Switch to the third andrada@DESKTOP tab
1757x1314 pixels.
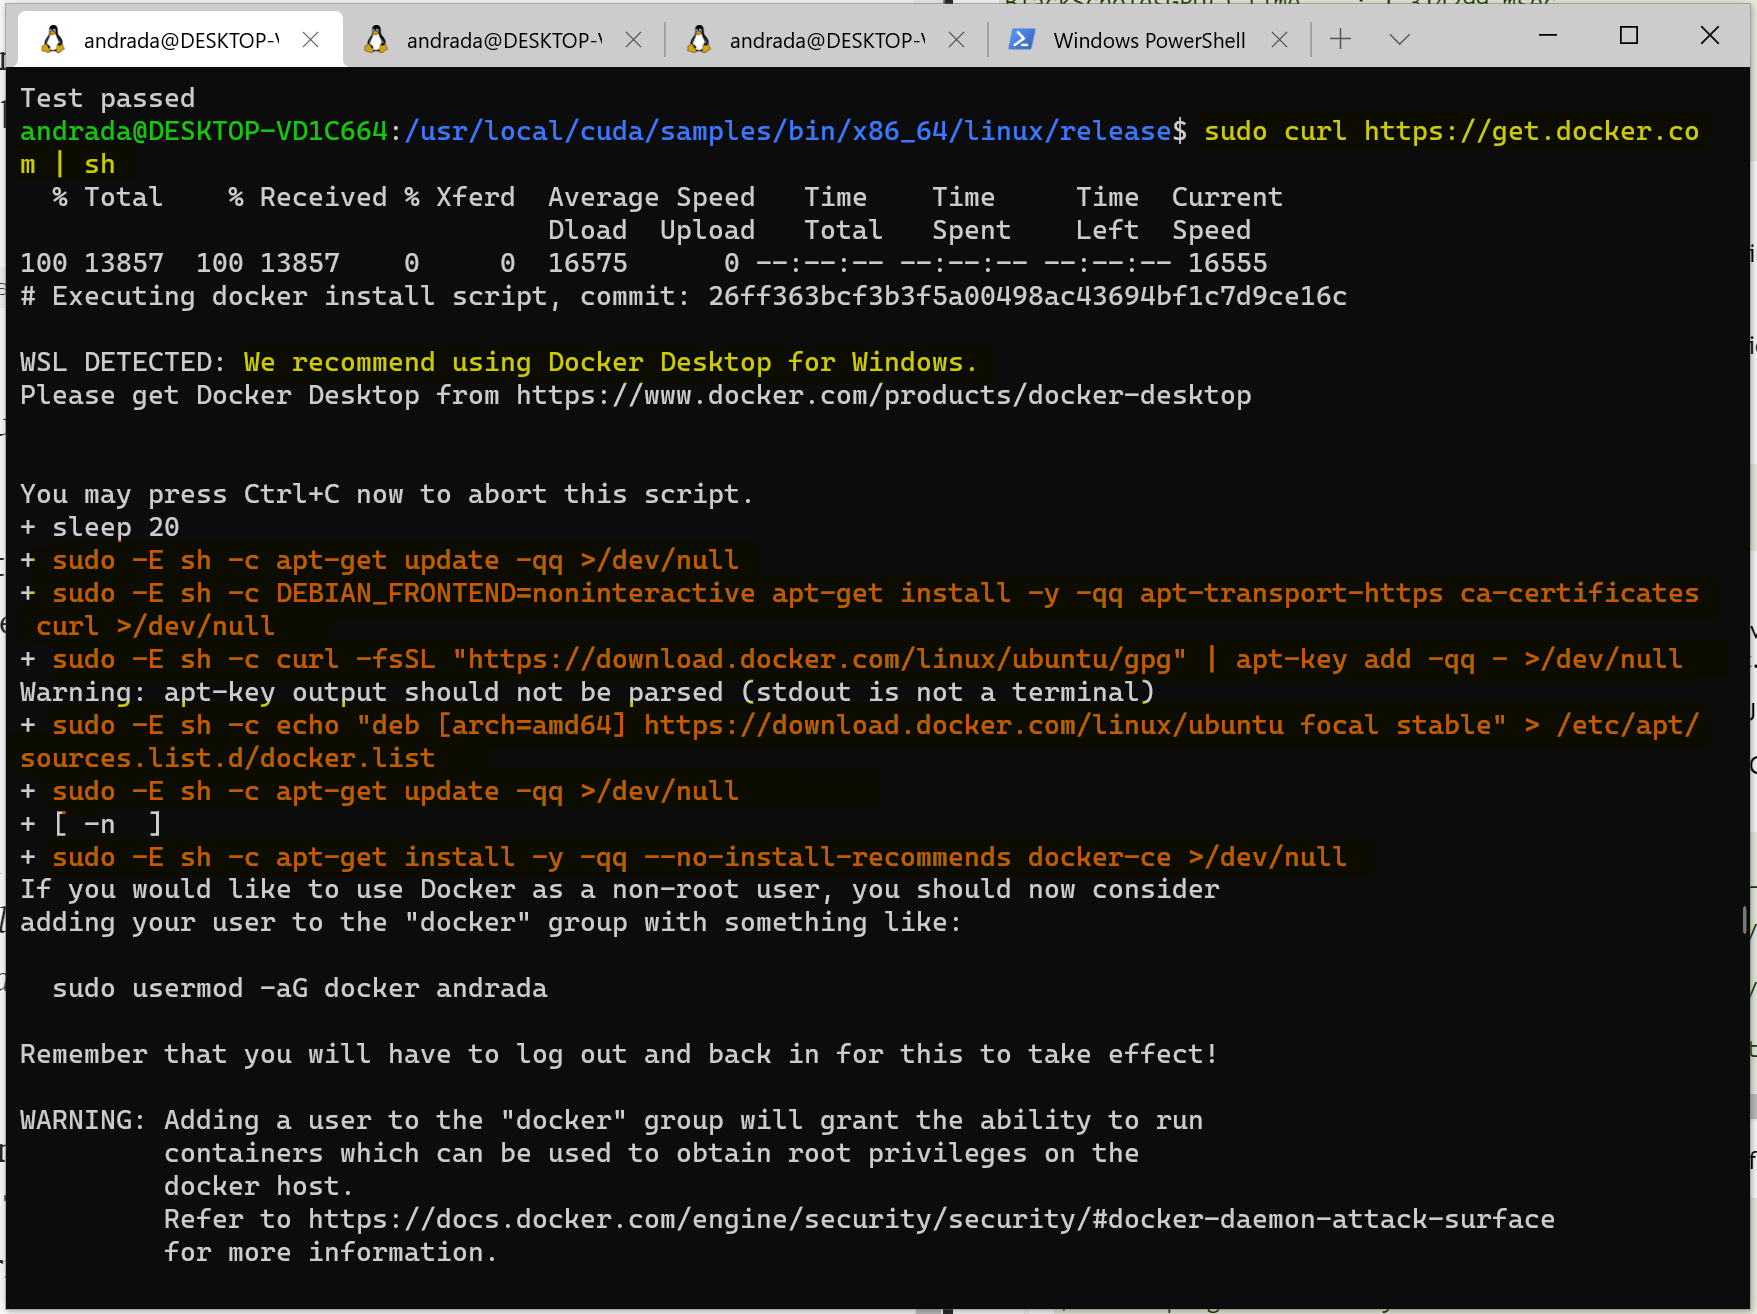click(x=826, y=40)
